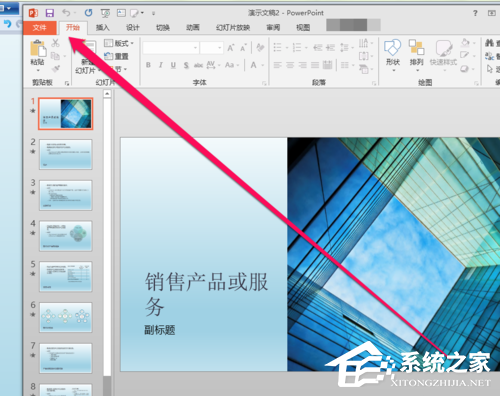Click the 排列 Arrange button

[x=416, y=55]
